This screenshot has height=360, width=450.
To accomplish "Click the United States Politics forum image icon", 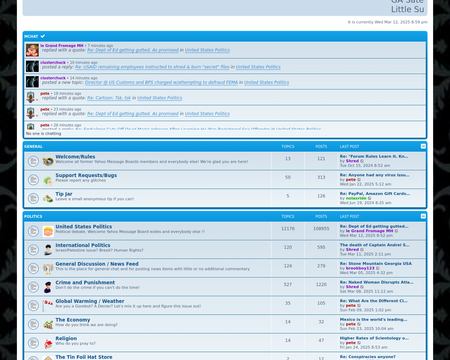I will 48,231.
